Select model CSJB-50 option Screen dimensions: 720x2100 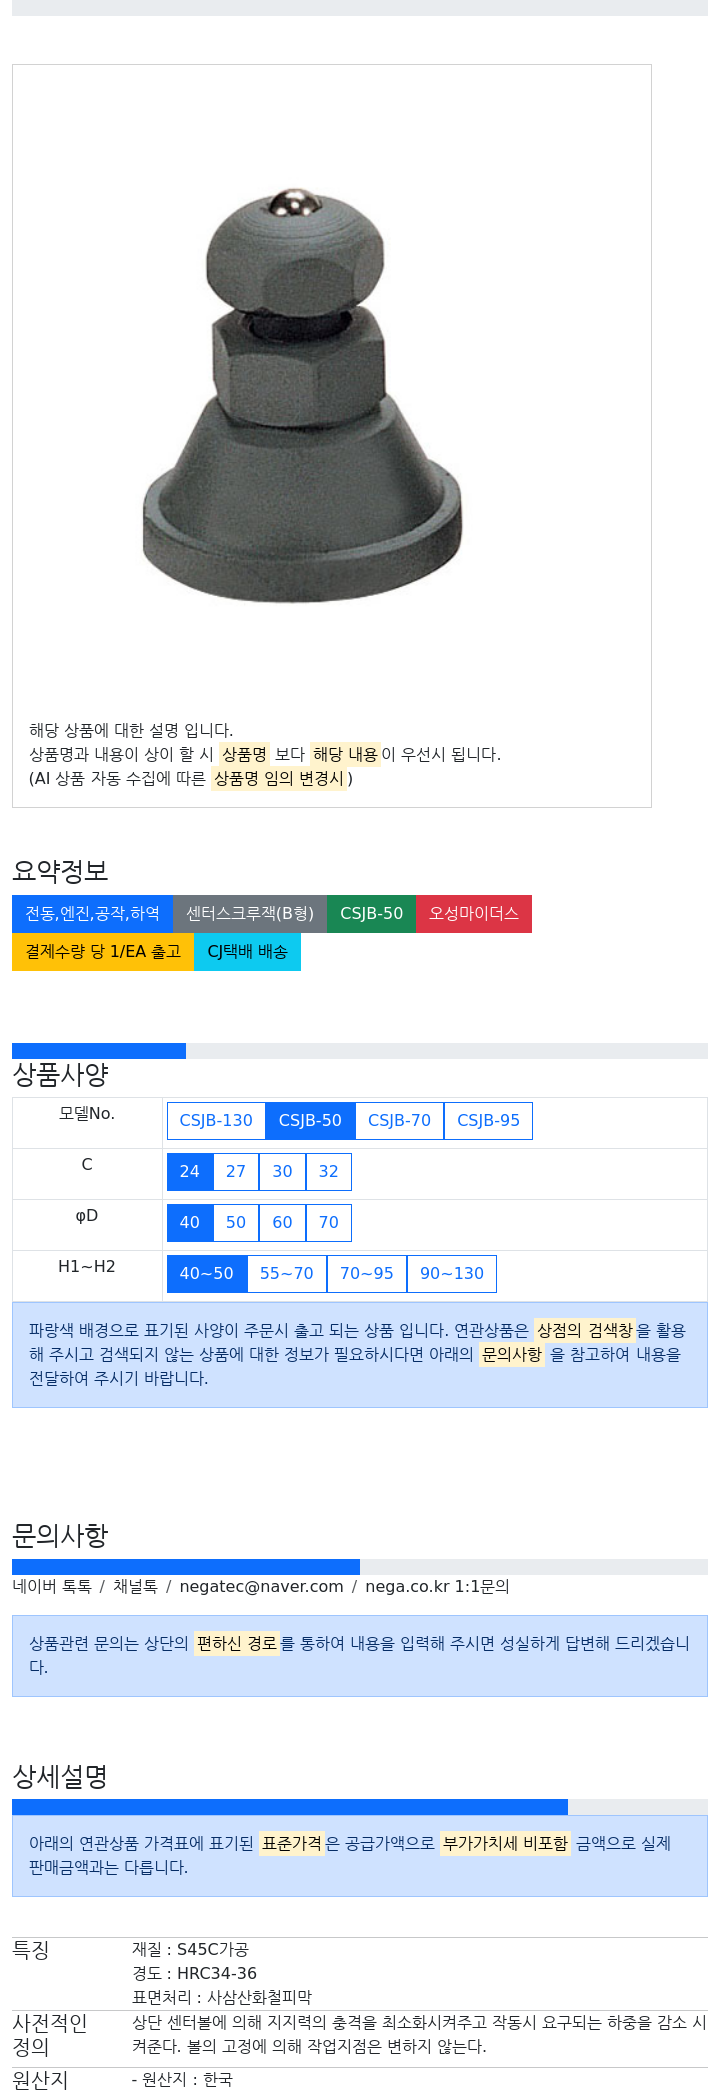coord(310,1120)
